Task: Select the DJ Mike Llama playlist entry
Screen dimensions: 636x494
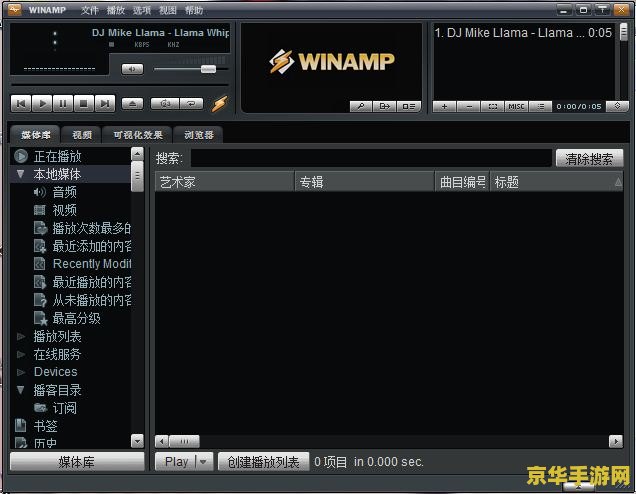Action: point(523,33)
